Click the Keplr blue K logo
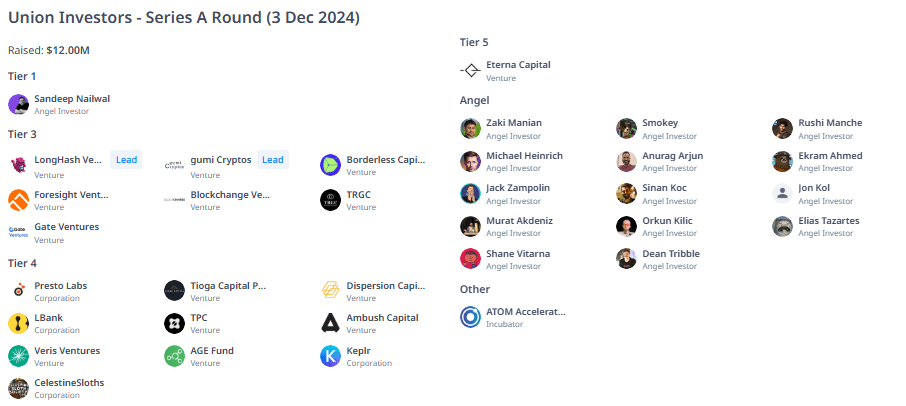The height and width of the screenshot is (406, 906). tap(331, 356)
